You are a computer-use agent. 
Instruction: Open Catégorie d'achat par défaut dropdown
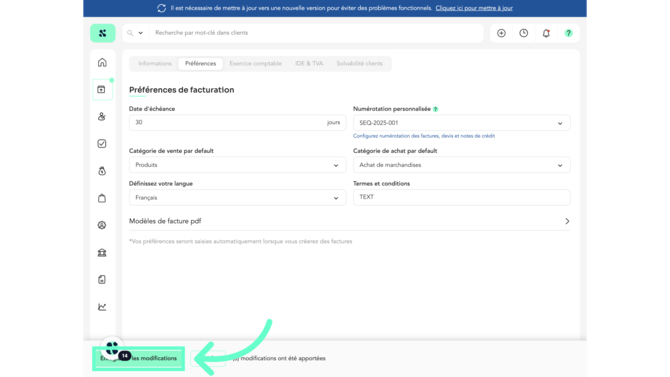click(461, 165)
